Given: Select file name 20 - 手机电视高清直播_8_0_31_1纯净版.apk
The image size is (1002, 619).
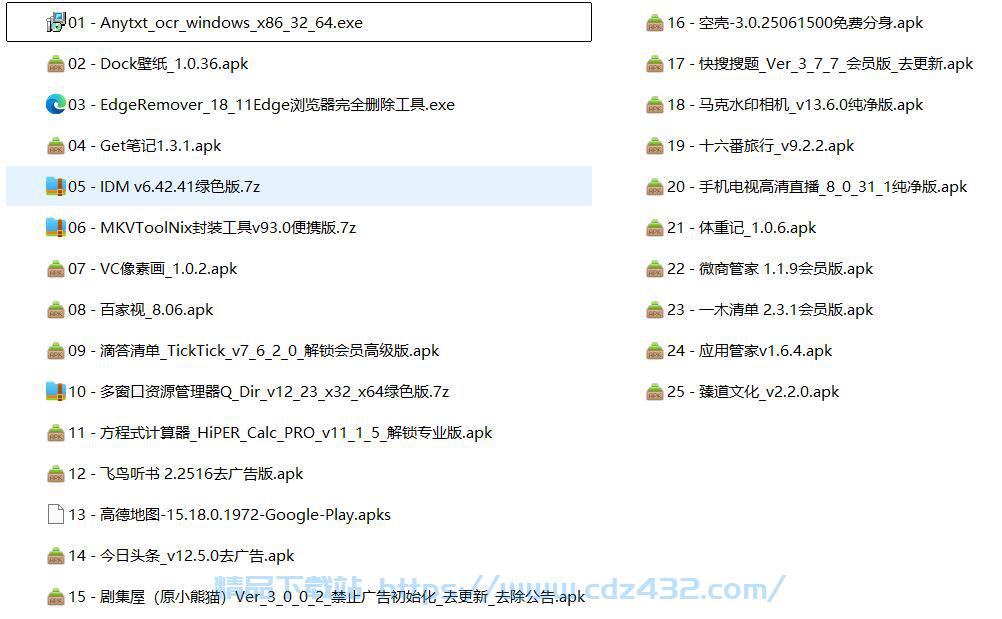Looking at the screenshot, I should point(817,187).
